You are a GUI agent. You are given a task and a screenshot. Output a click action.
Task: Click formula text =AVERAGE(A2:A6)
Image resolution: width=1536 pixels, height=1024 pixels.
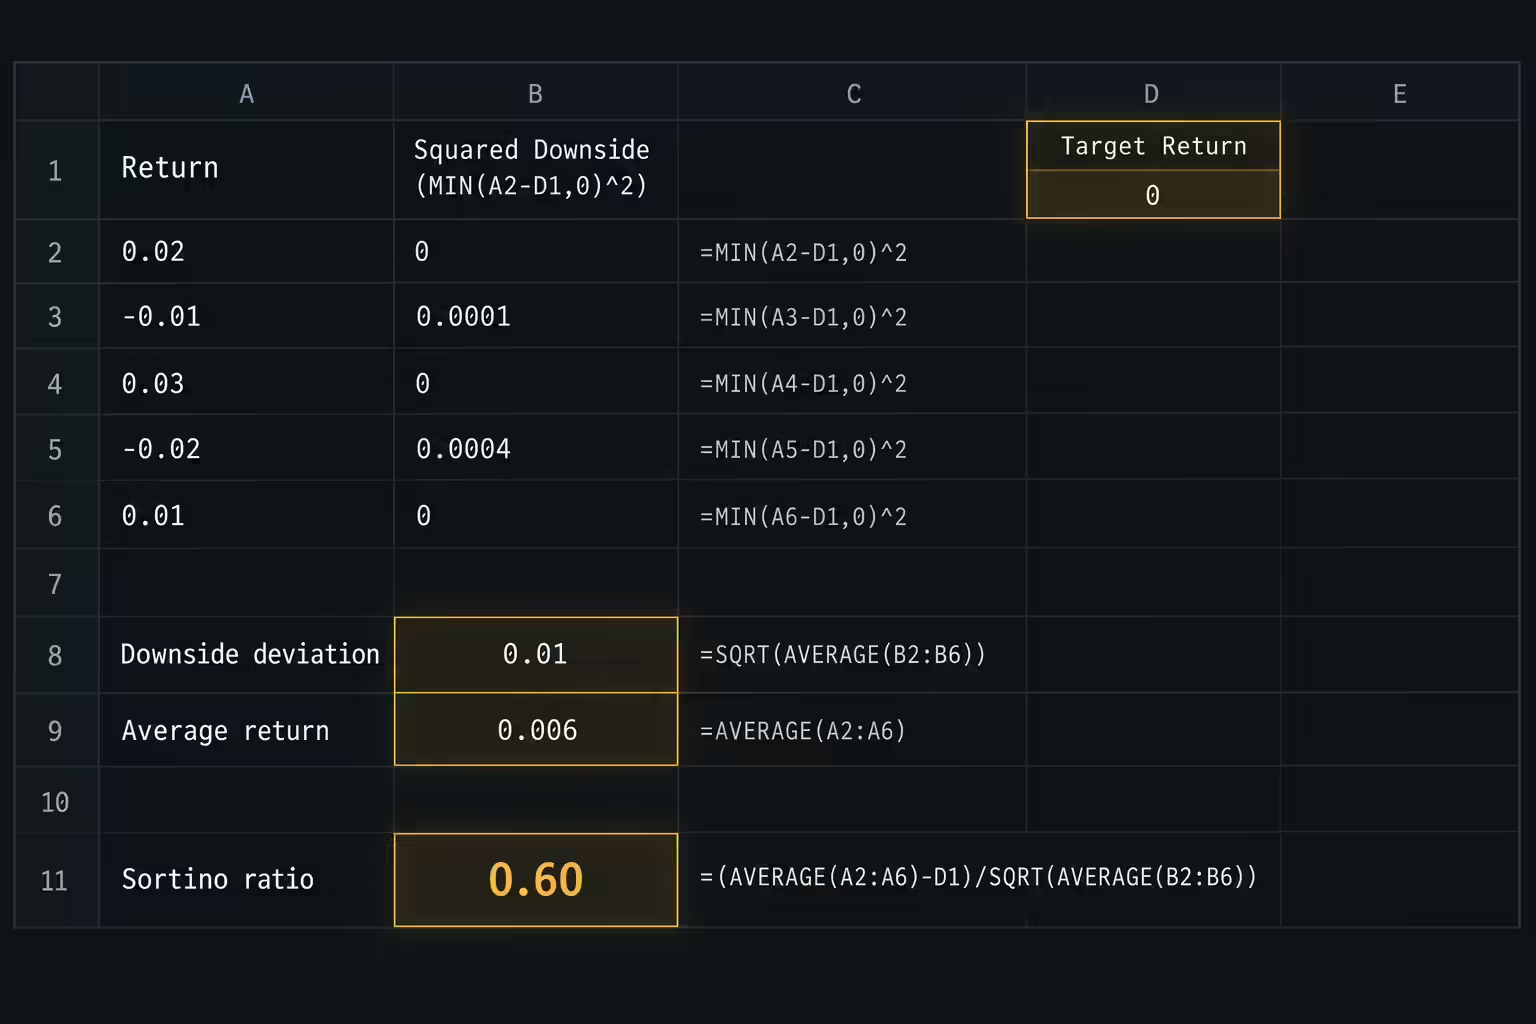803,731
